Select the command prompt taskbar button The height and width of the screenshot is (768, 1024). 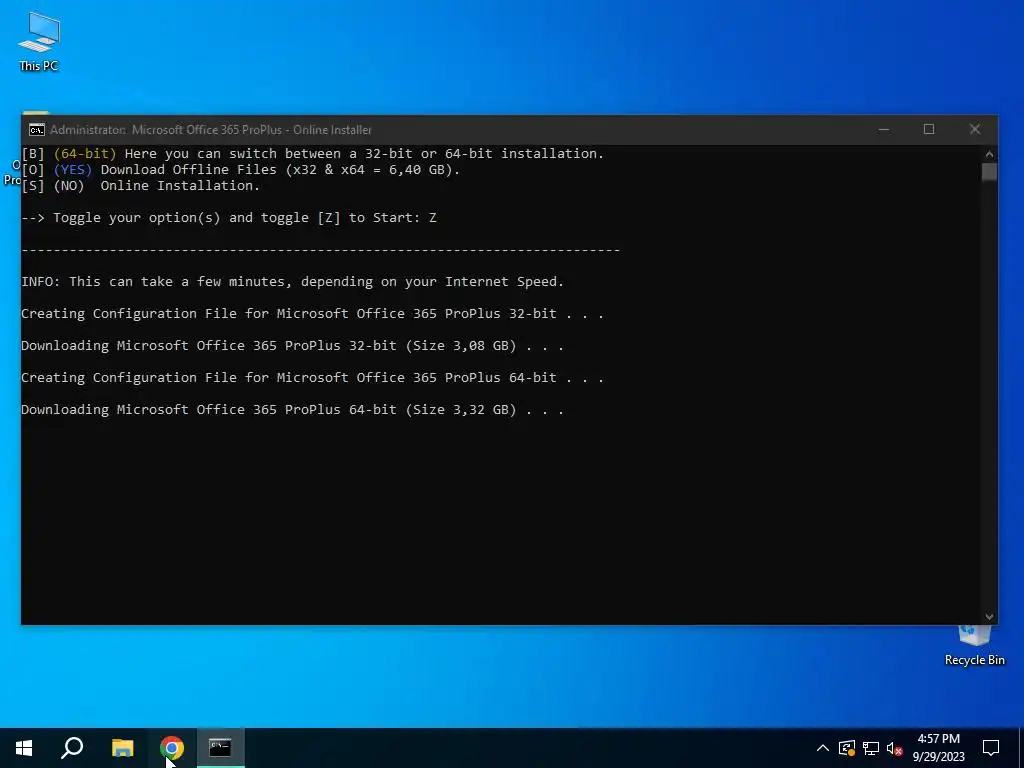tap(220, 748)
